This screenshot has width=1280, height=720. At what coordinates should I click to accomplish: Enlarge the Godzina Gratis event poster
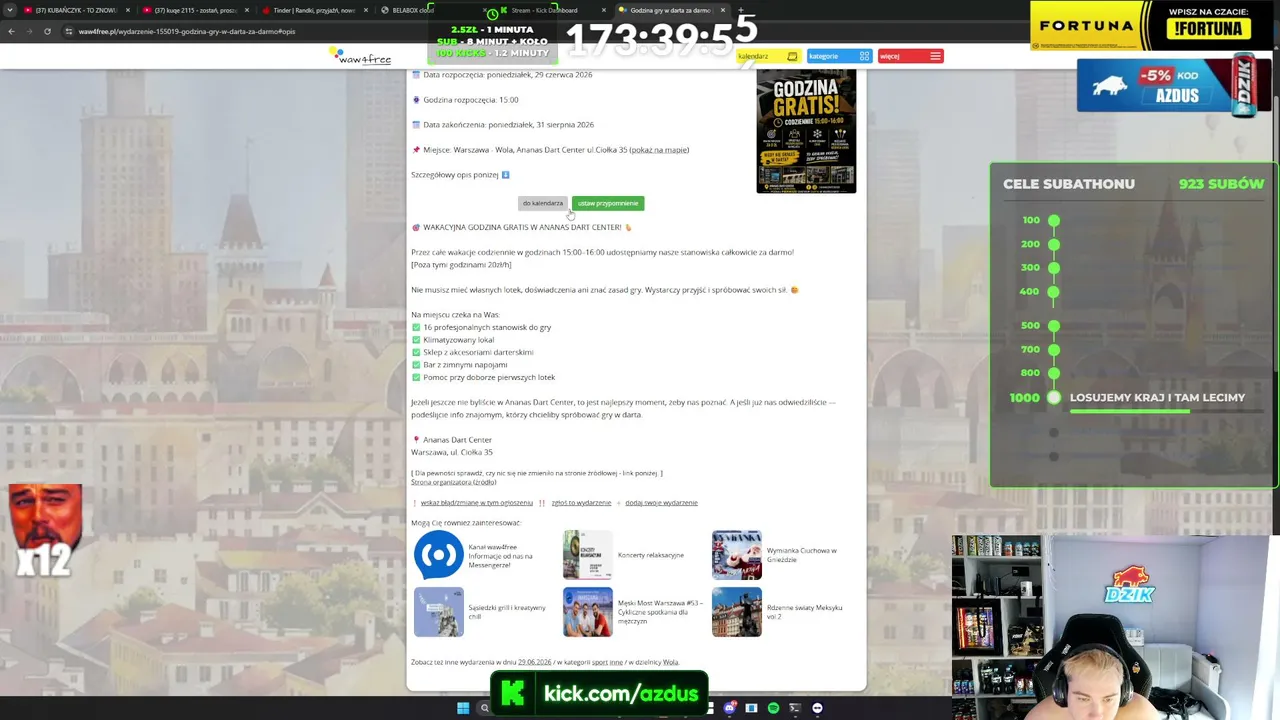806,131
